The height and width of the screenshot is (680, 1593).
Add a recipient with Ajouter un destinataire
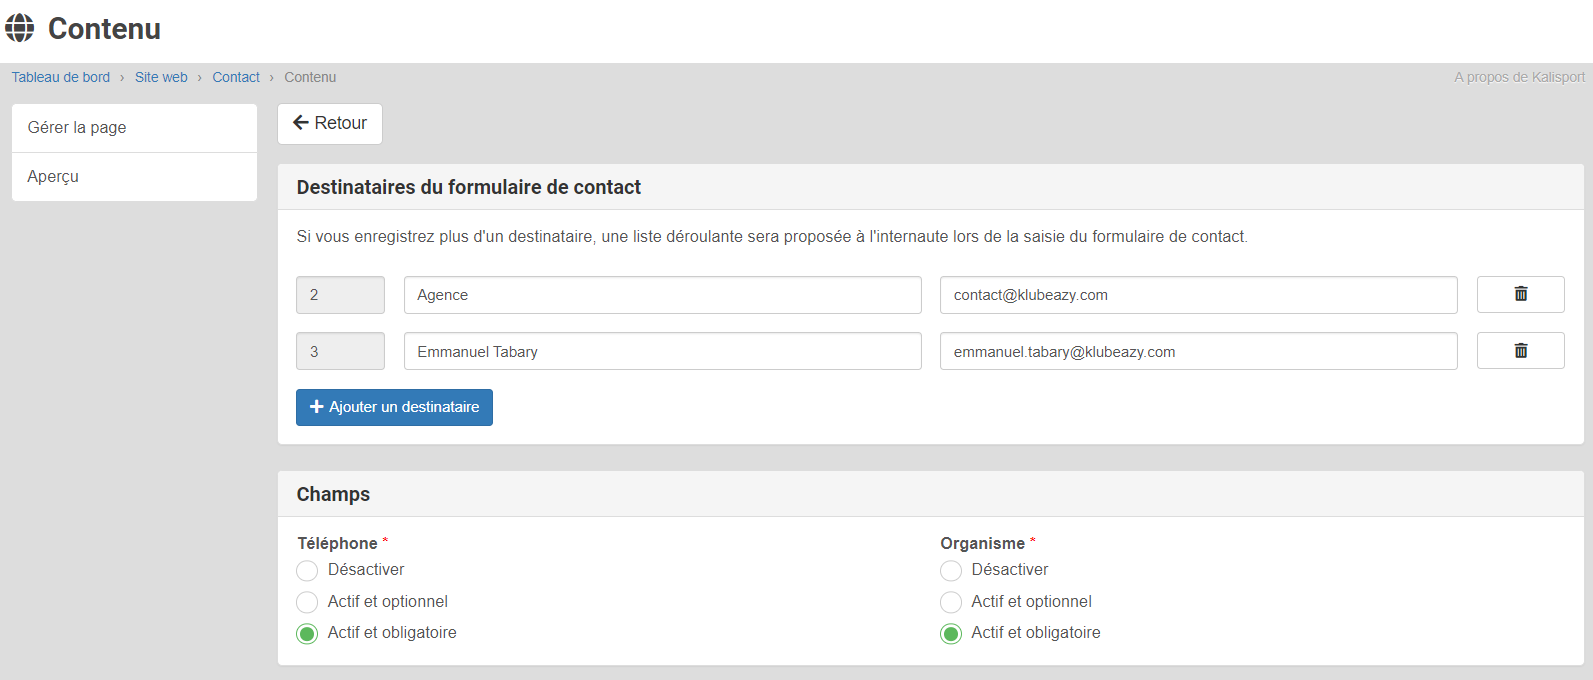394,407
